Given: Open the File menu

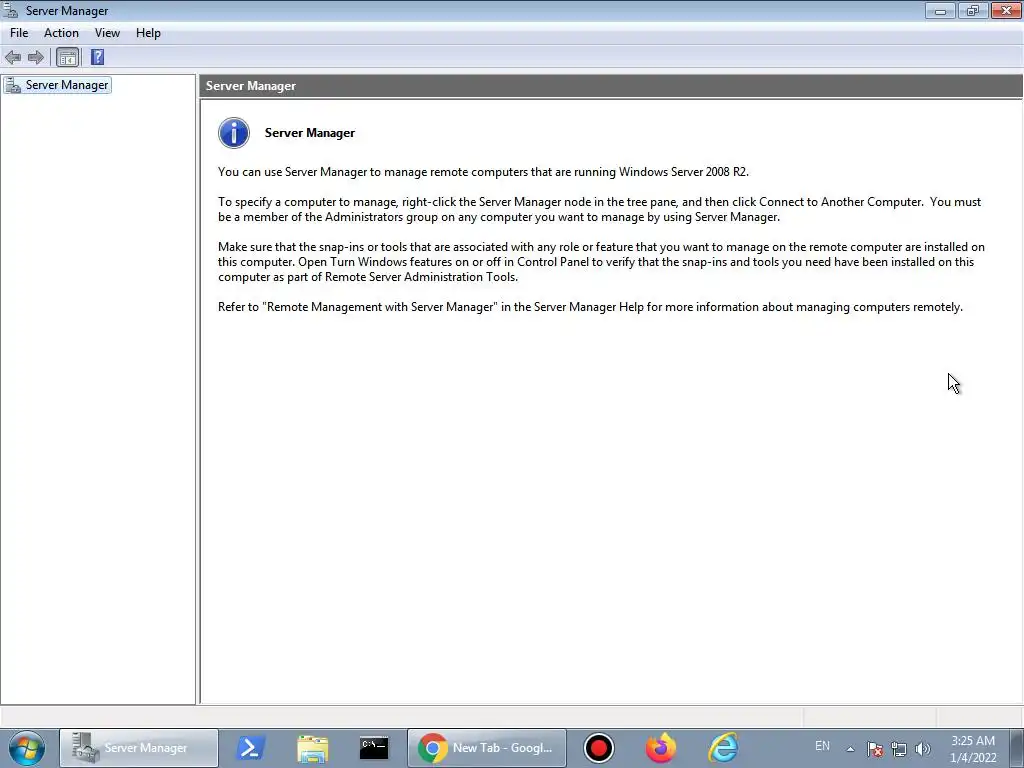Looking at the screenshot, I should (x=19, y=33).
